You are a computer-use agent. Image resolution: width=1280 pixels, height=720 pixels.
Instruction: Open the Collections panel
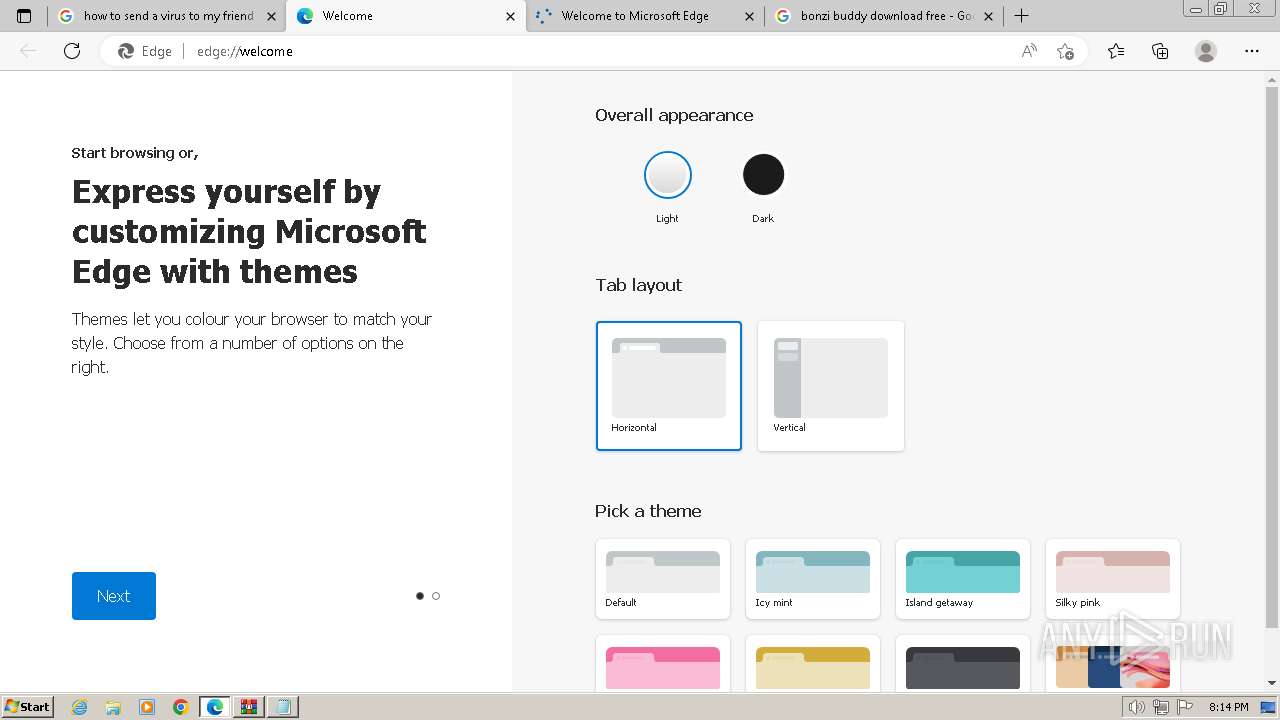click(x=1160, y=51)
